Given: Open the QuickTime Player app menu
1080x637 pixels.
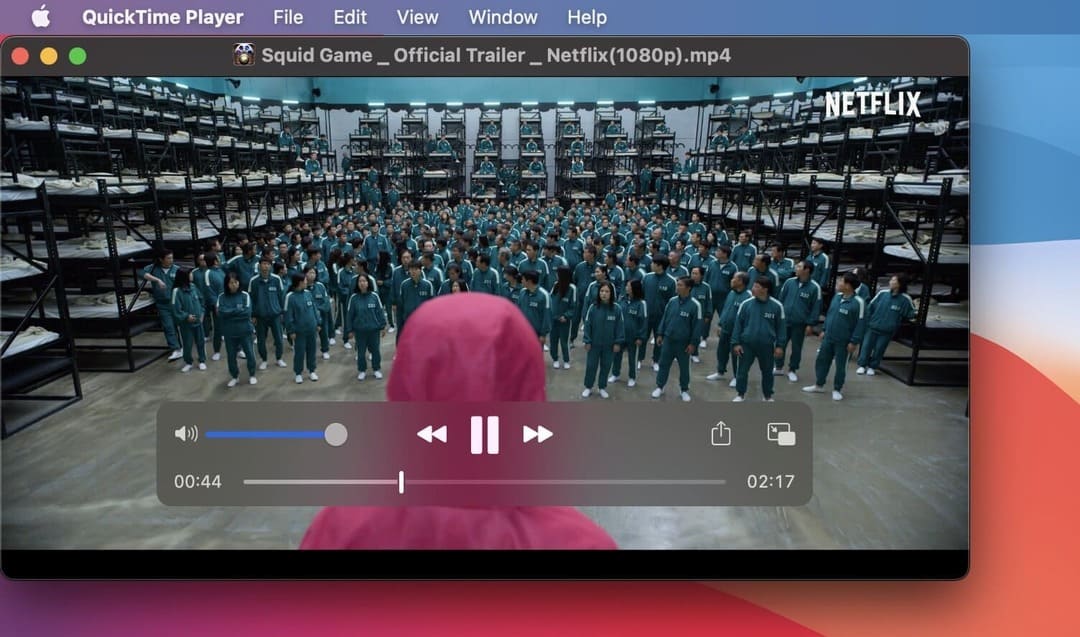Looking at the screenshot, I should [163, 17].
